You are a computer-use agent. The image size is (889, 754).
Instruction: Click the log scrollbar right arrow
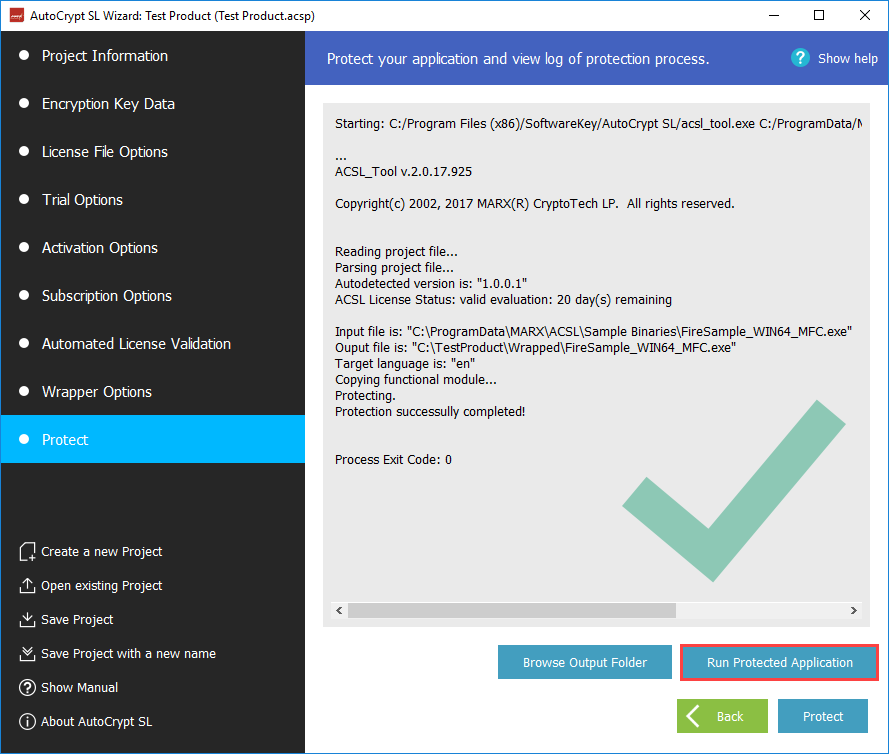pyautogui.click(x=854, y=611)
